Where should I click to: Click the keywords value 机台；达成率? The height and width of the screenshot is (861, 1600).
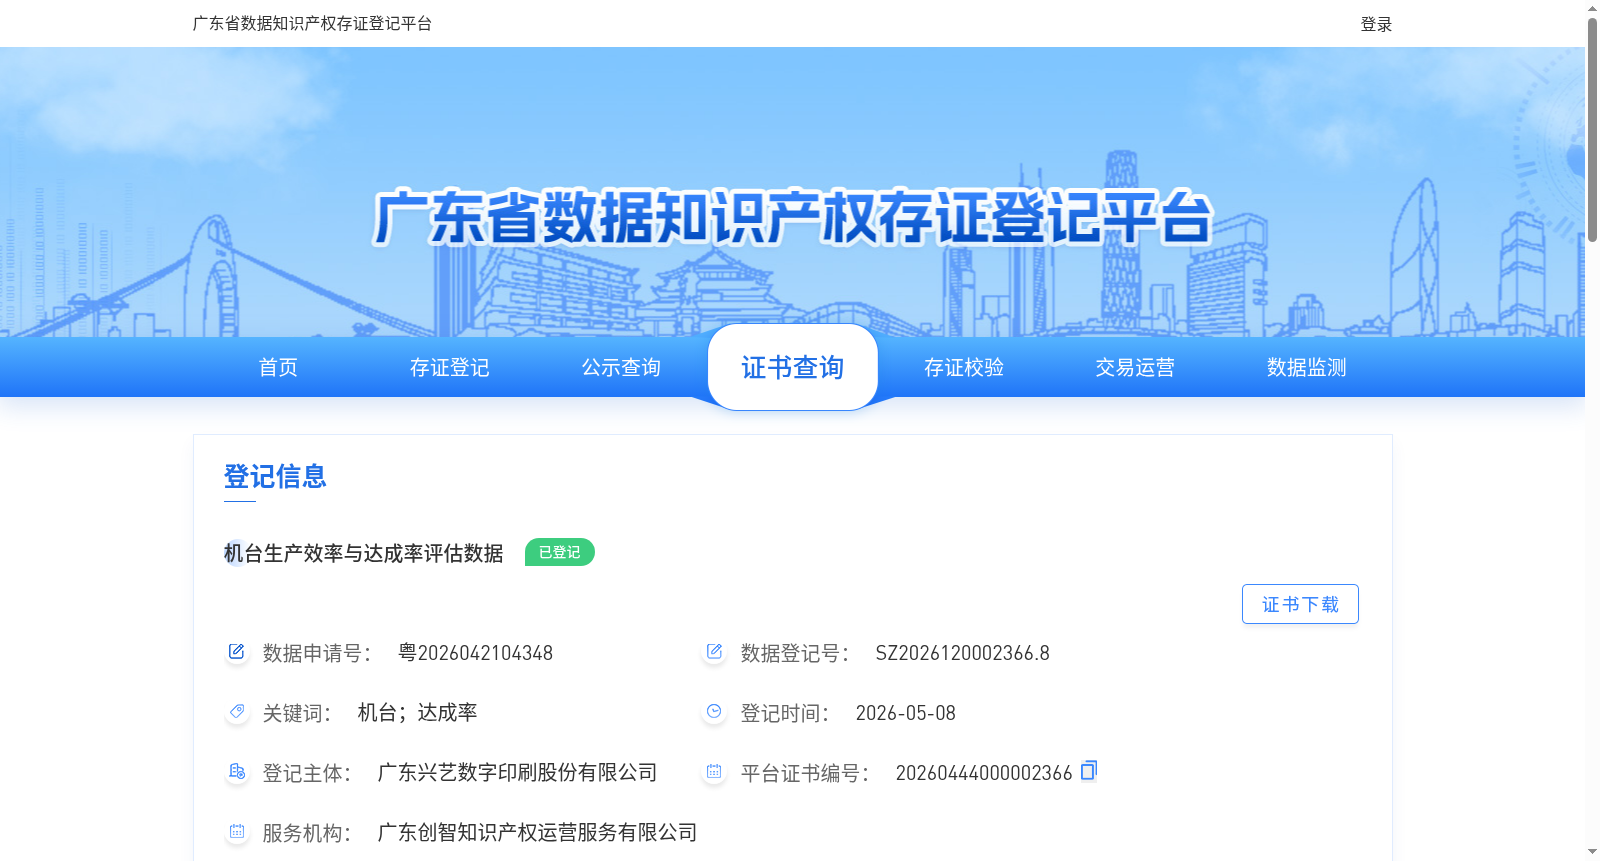(418, 712)
